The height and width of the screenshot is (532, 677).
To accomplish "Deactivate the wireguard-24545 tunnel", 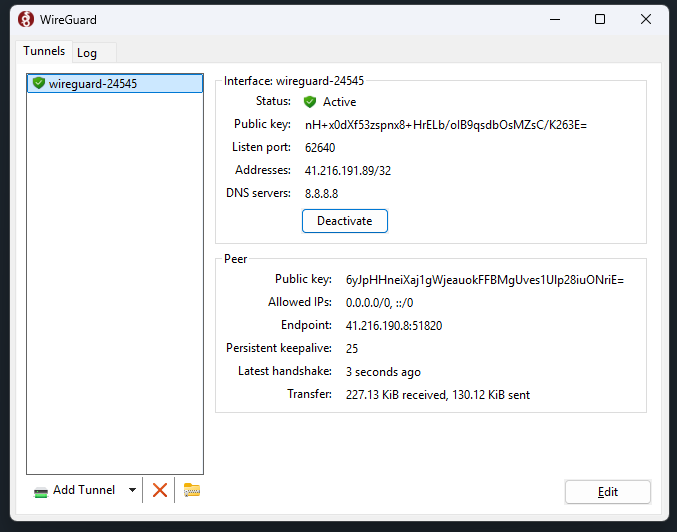I will (x=345, y=221).
